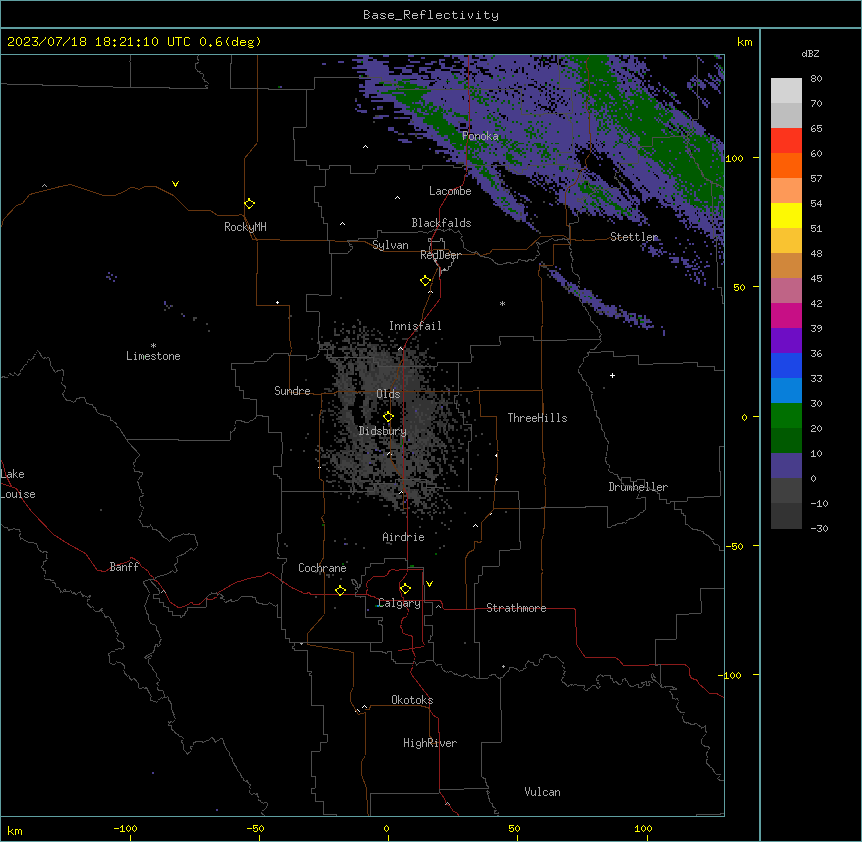Click the 80 value at top of dBZ legend
Screen dimensions: 862x842
click(816, 79)
